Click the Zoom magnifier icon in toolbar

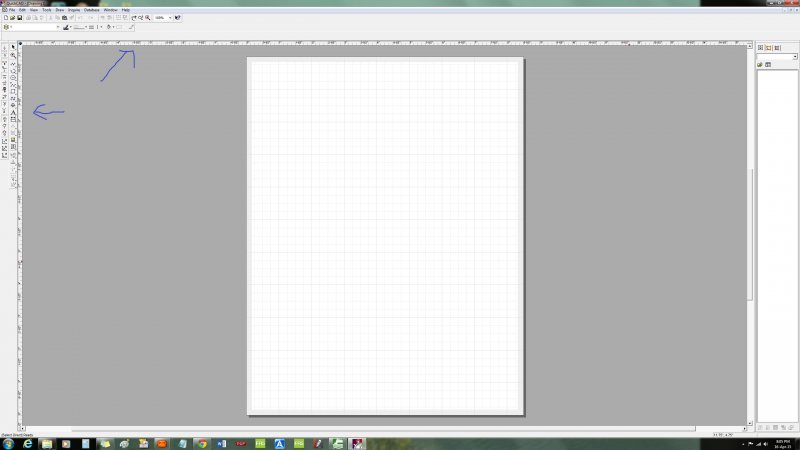pyautogui.click(x=147, y=18)
